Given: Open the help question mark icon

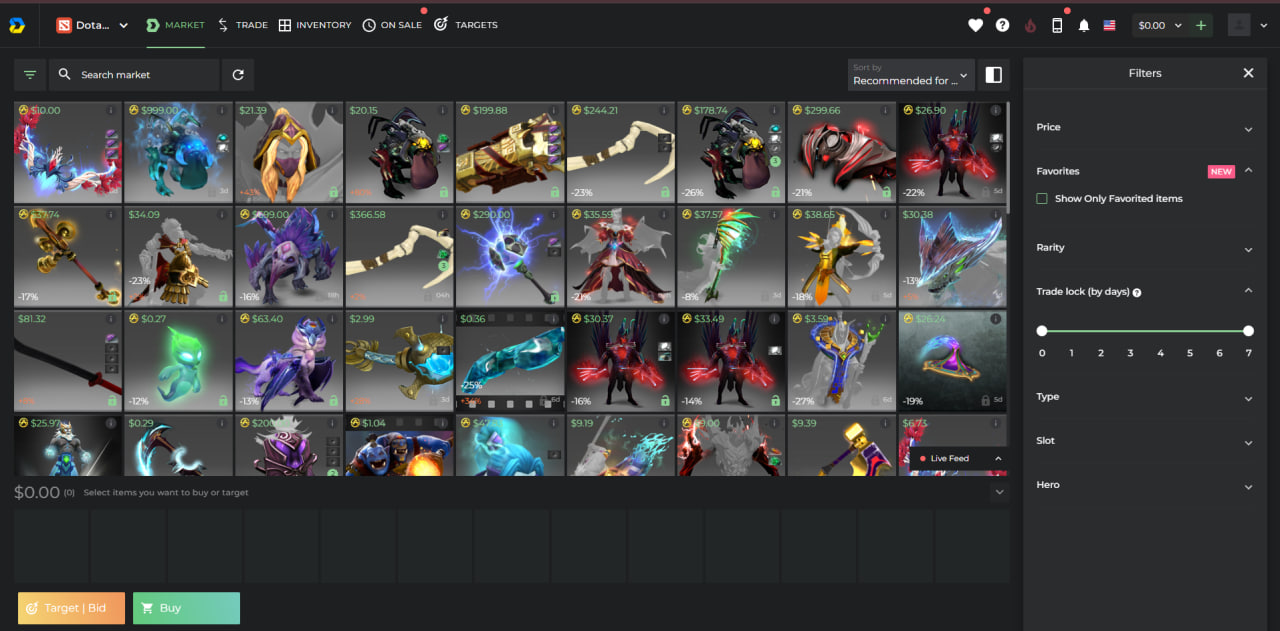Looking at the screenshot, I should pyautogui.click(x=1003, y=25).
